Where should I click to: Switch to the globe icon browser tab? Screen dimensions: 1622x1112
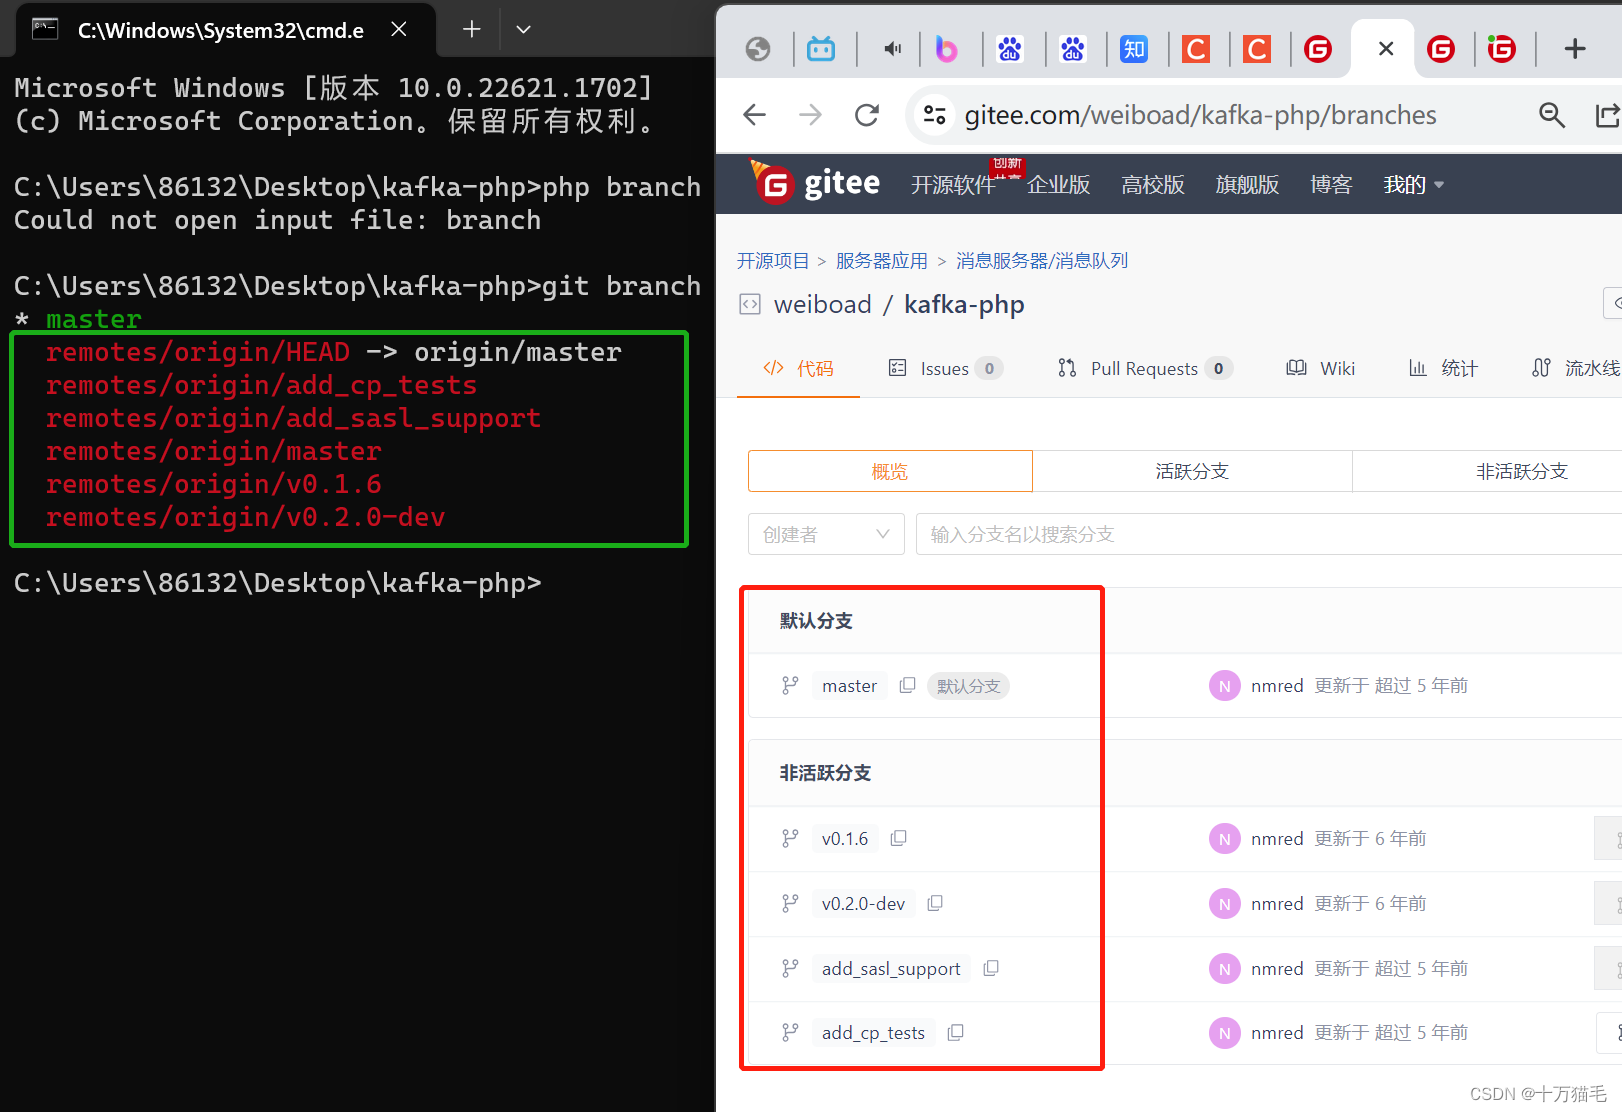click(x=758, y=48)
